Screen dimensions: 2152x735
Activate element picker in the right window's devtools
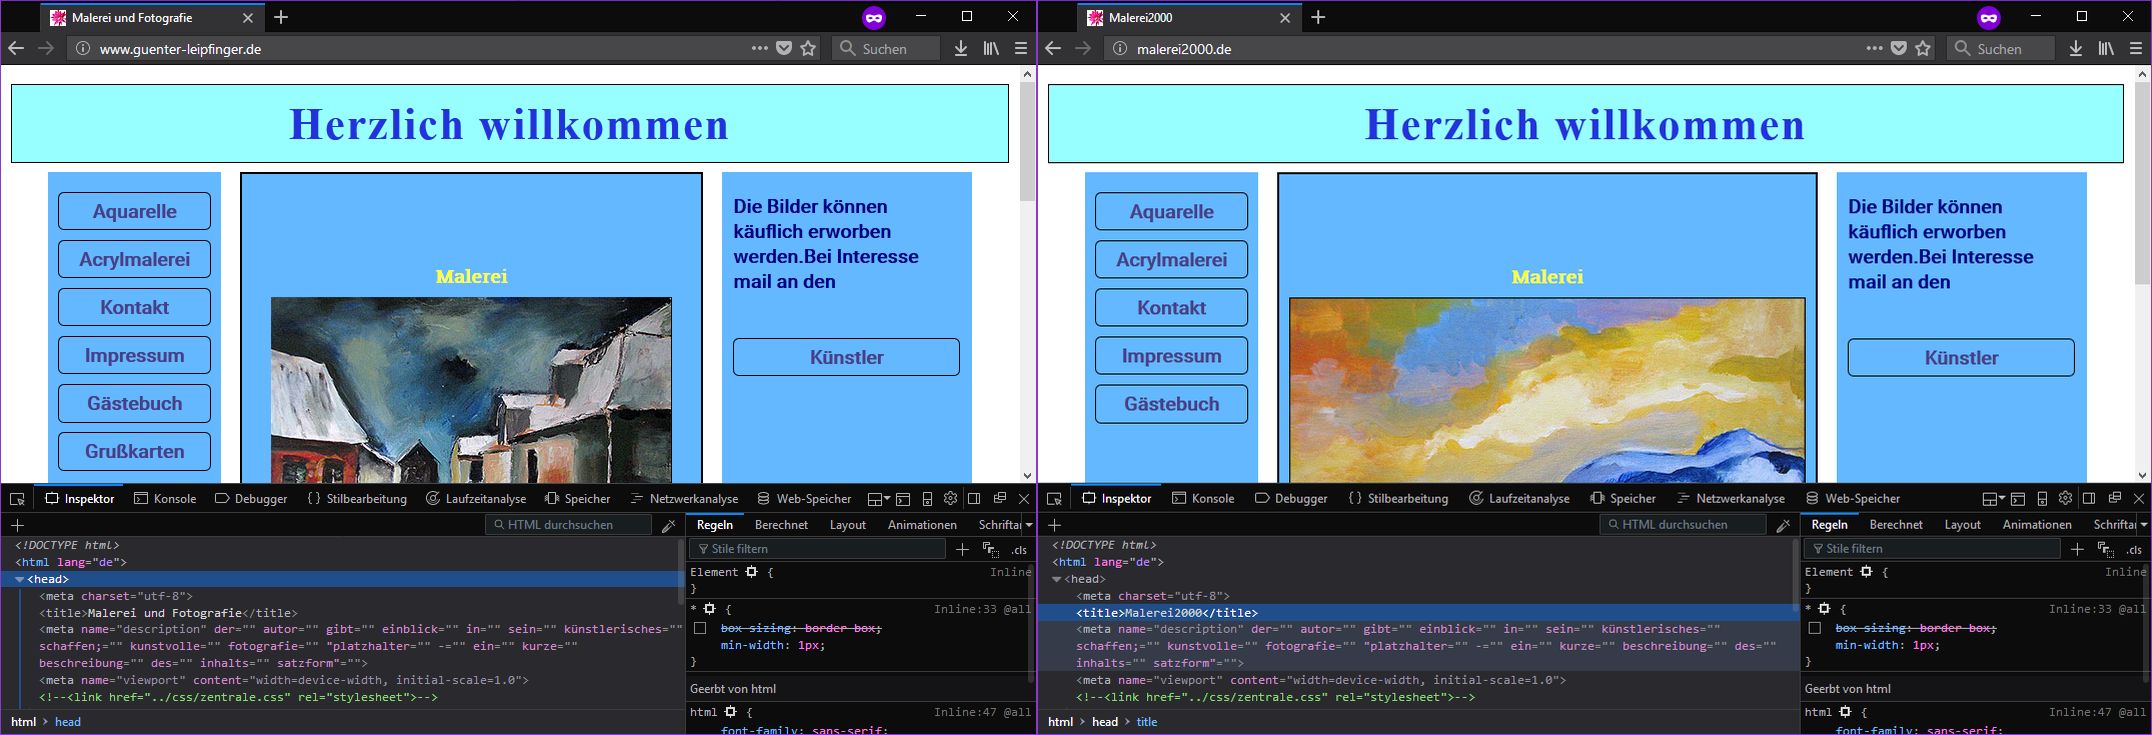point(1054,498)
